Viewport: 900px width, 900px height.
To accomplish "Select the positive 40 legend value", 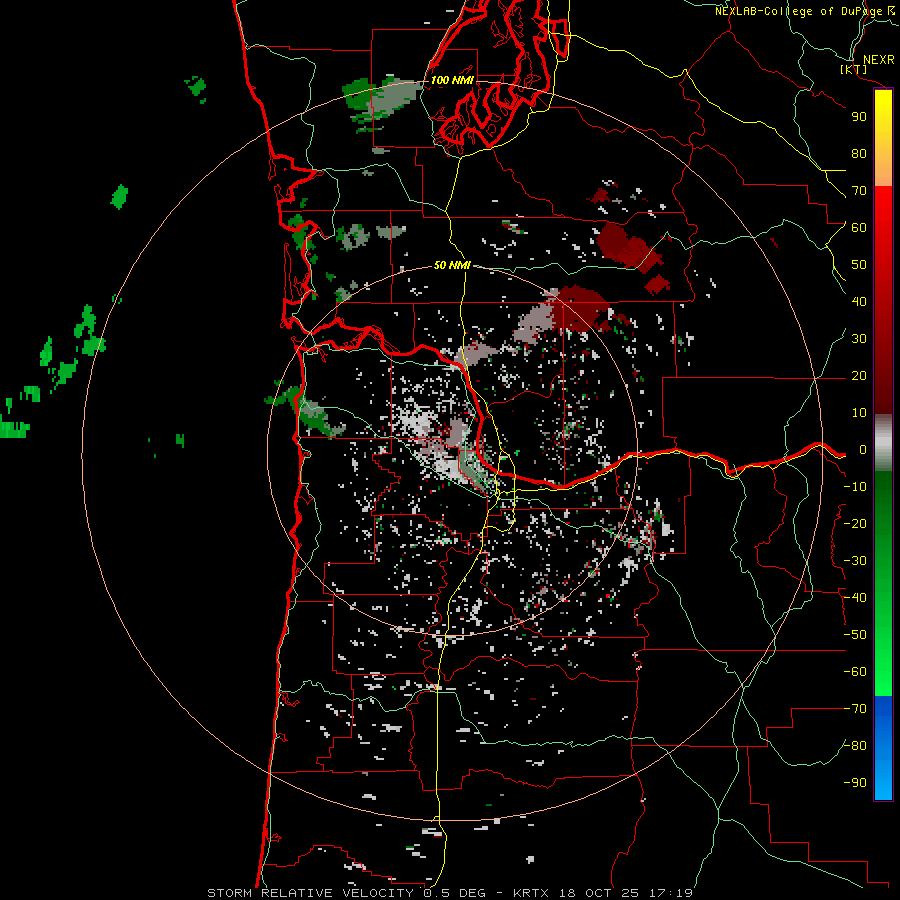I will pos(859,302).
